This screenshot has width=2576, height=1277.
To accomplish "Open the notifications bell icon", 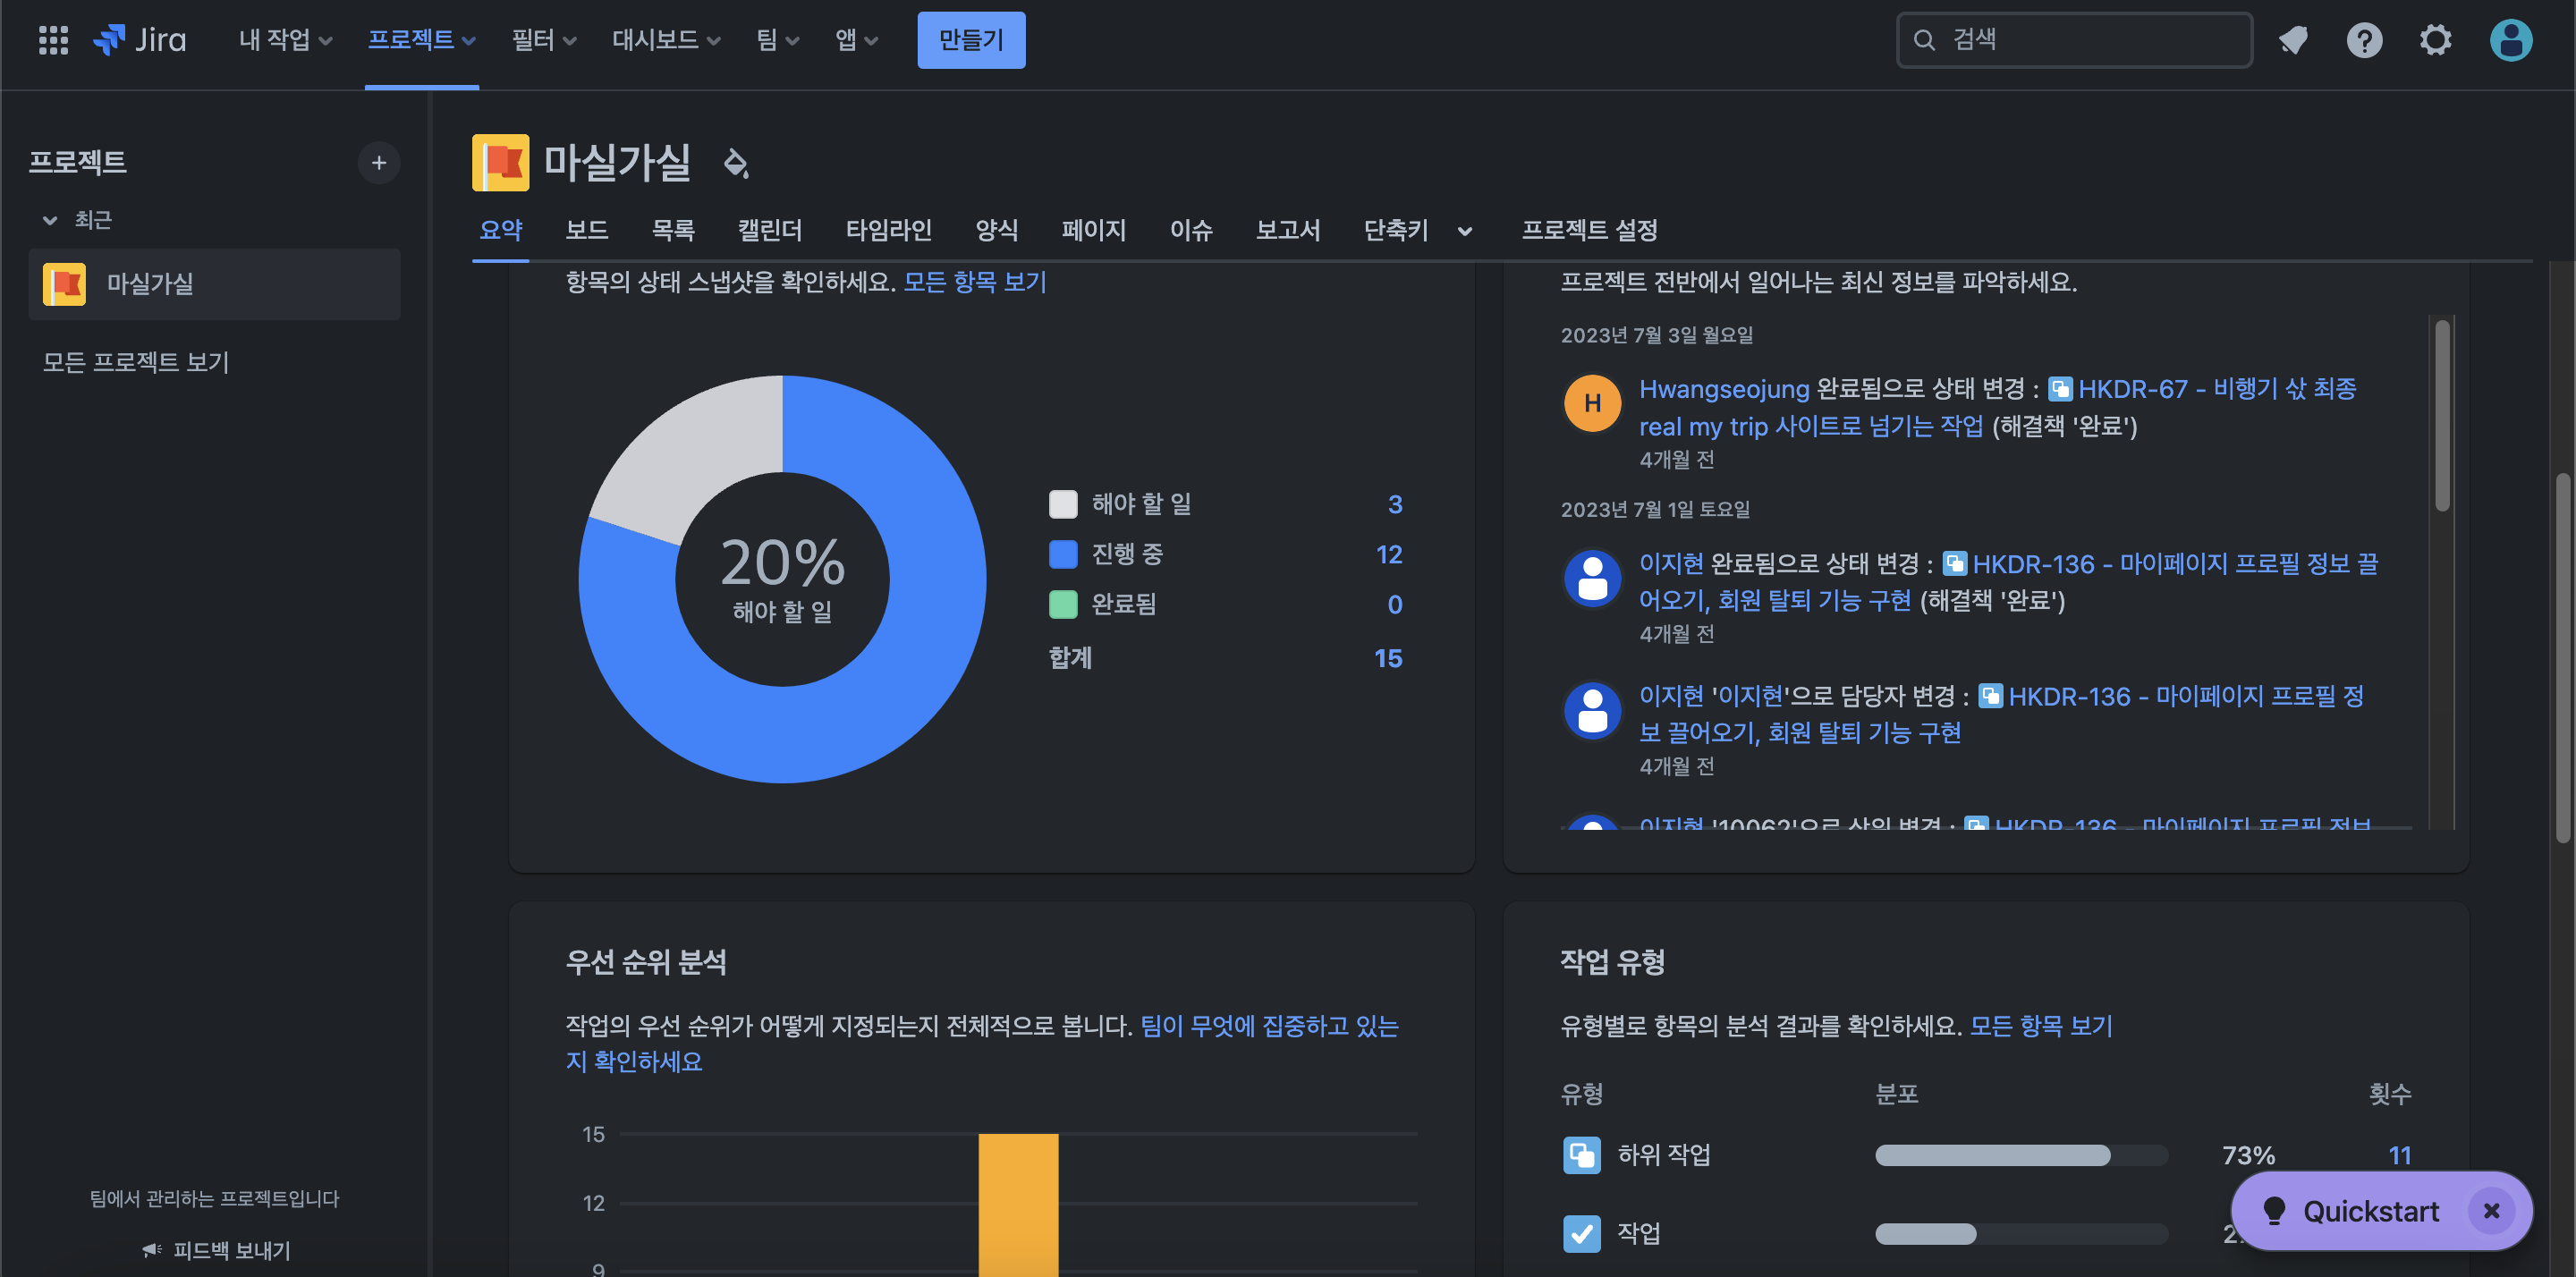I will tap(2292, 40).
